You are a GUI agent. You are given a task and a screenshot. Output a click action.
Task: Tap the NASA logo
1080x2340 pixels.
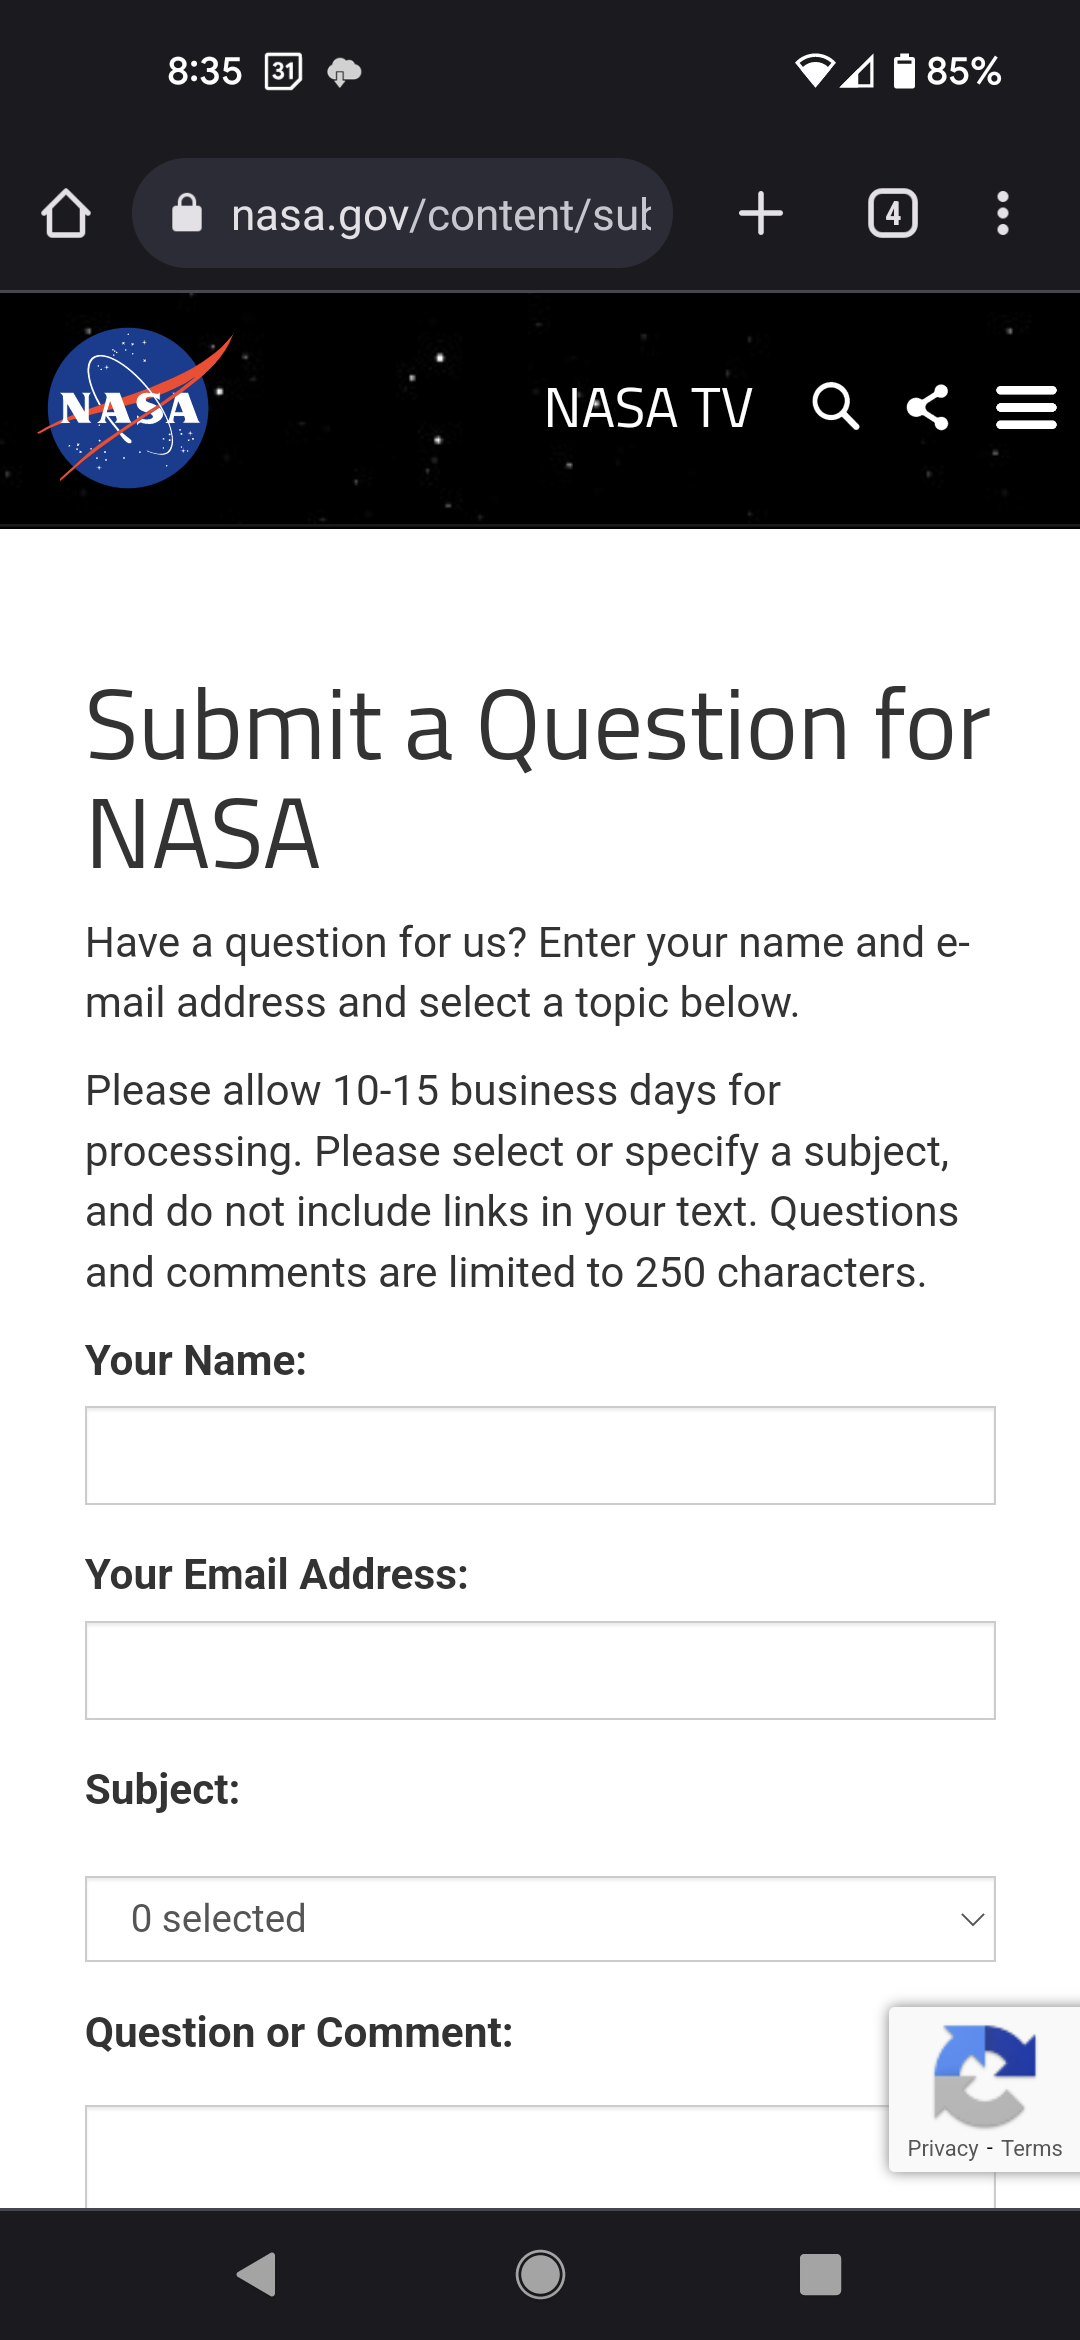coord(130,408)
